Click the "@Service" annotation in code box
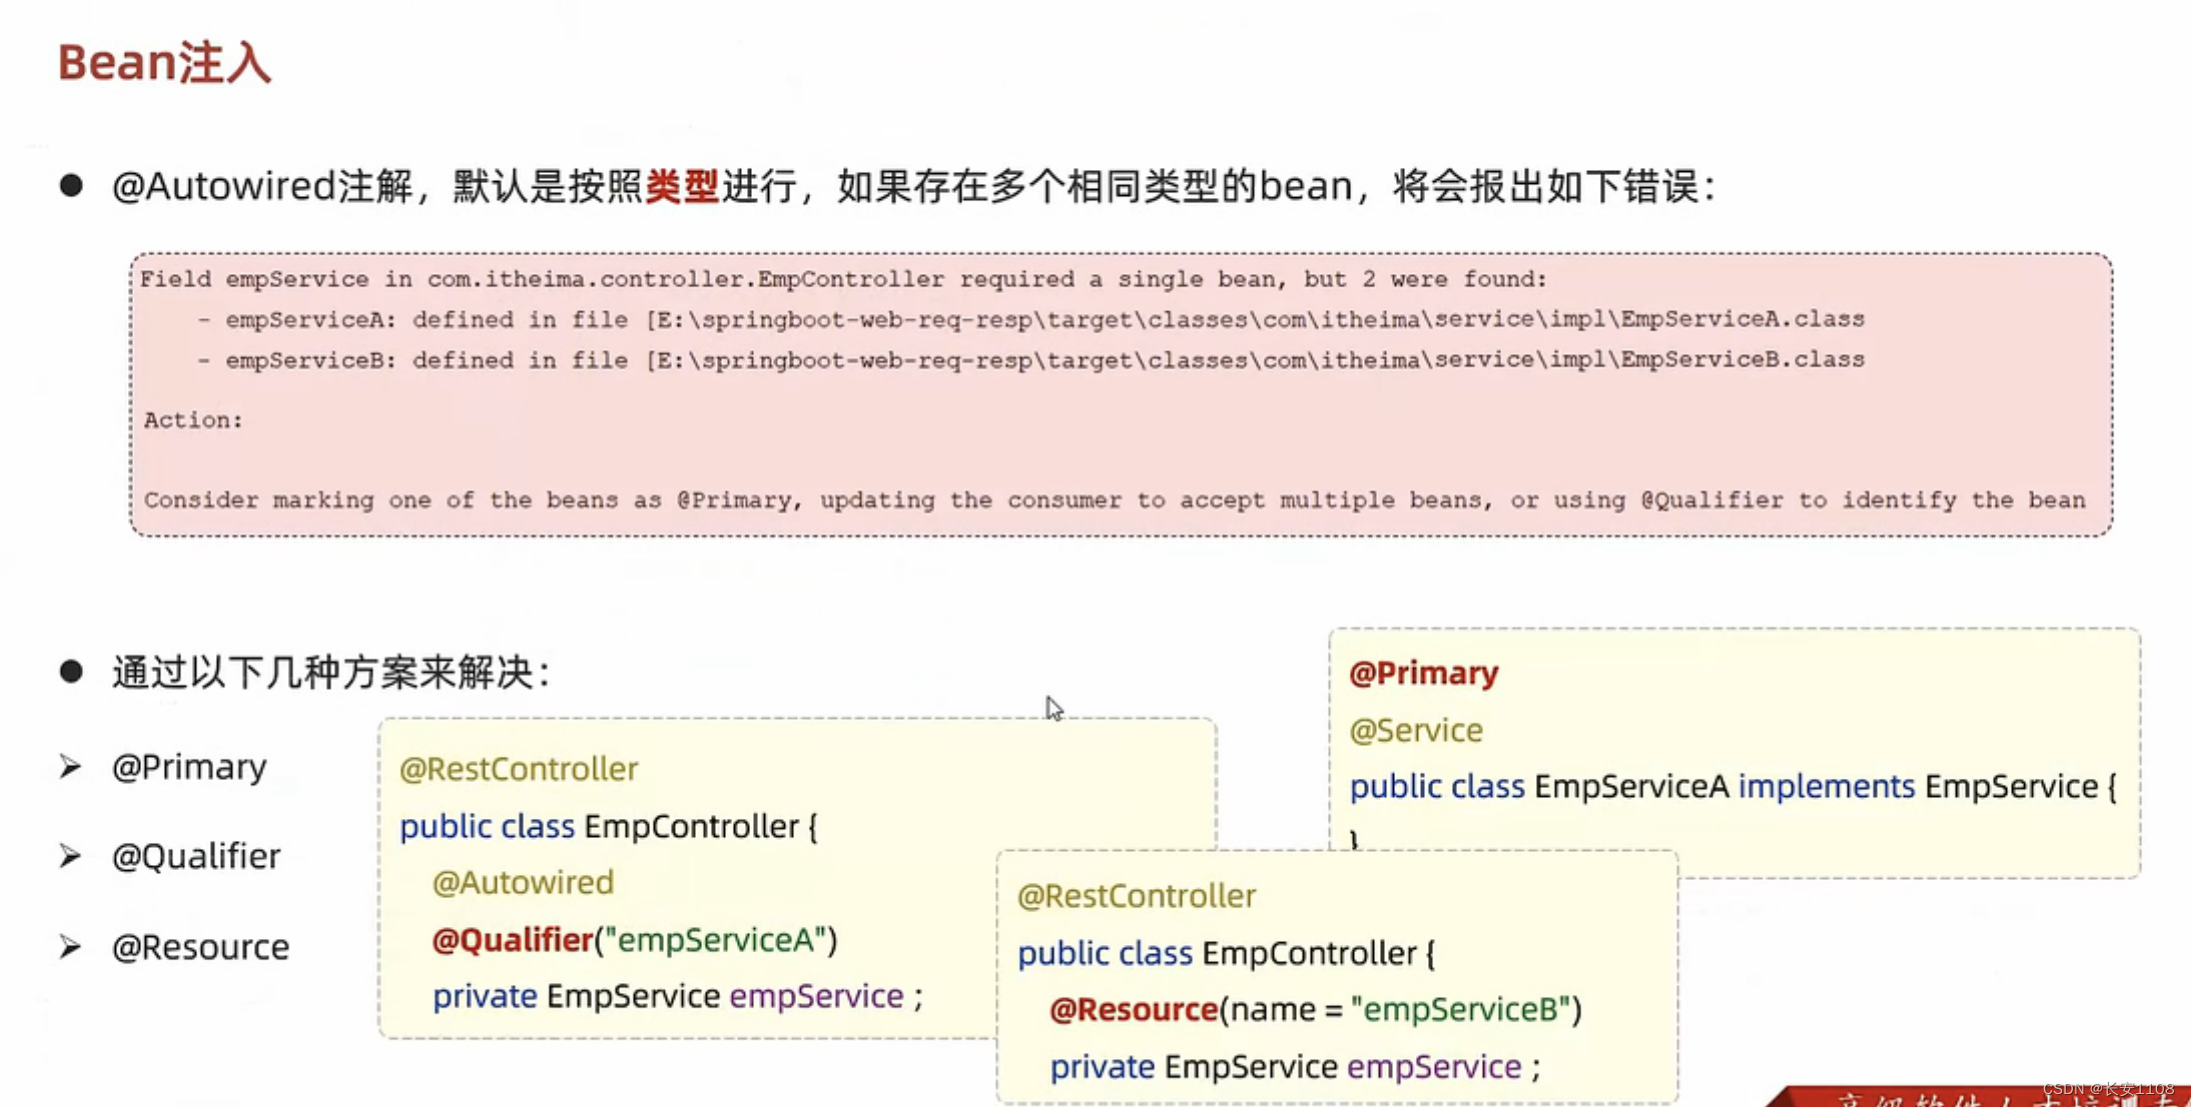 (1415, 730)
